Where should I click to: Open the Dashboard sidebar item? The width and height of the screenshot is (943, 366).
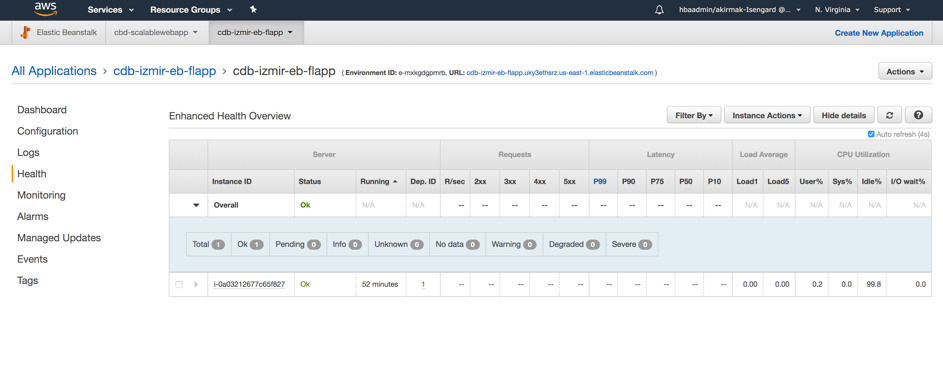coord(42,110)
